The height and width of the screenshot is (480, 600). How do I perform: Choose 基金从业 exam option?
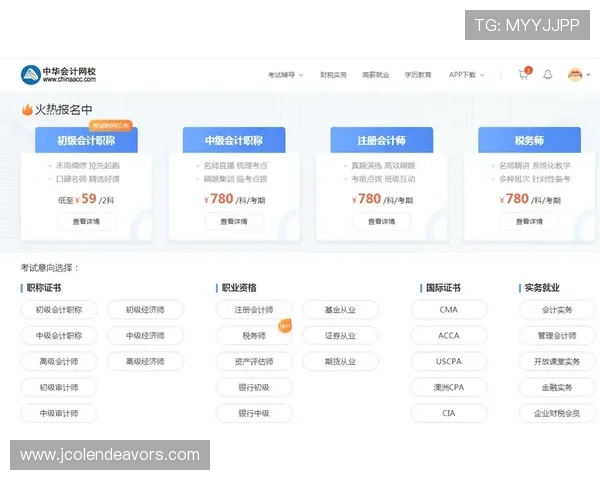[x=341, y=310]
